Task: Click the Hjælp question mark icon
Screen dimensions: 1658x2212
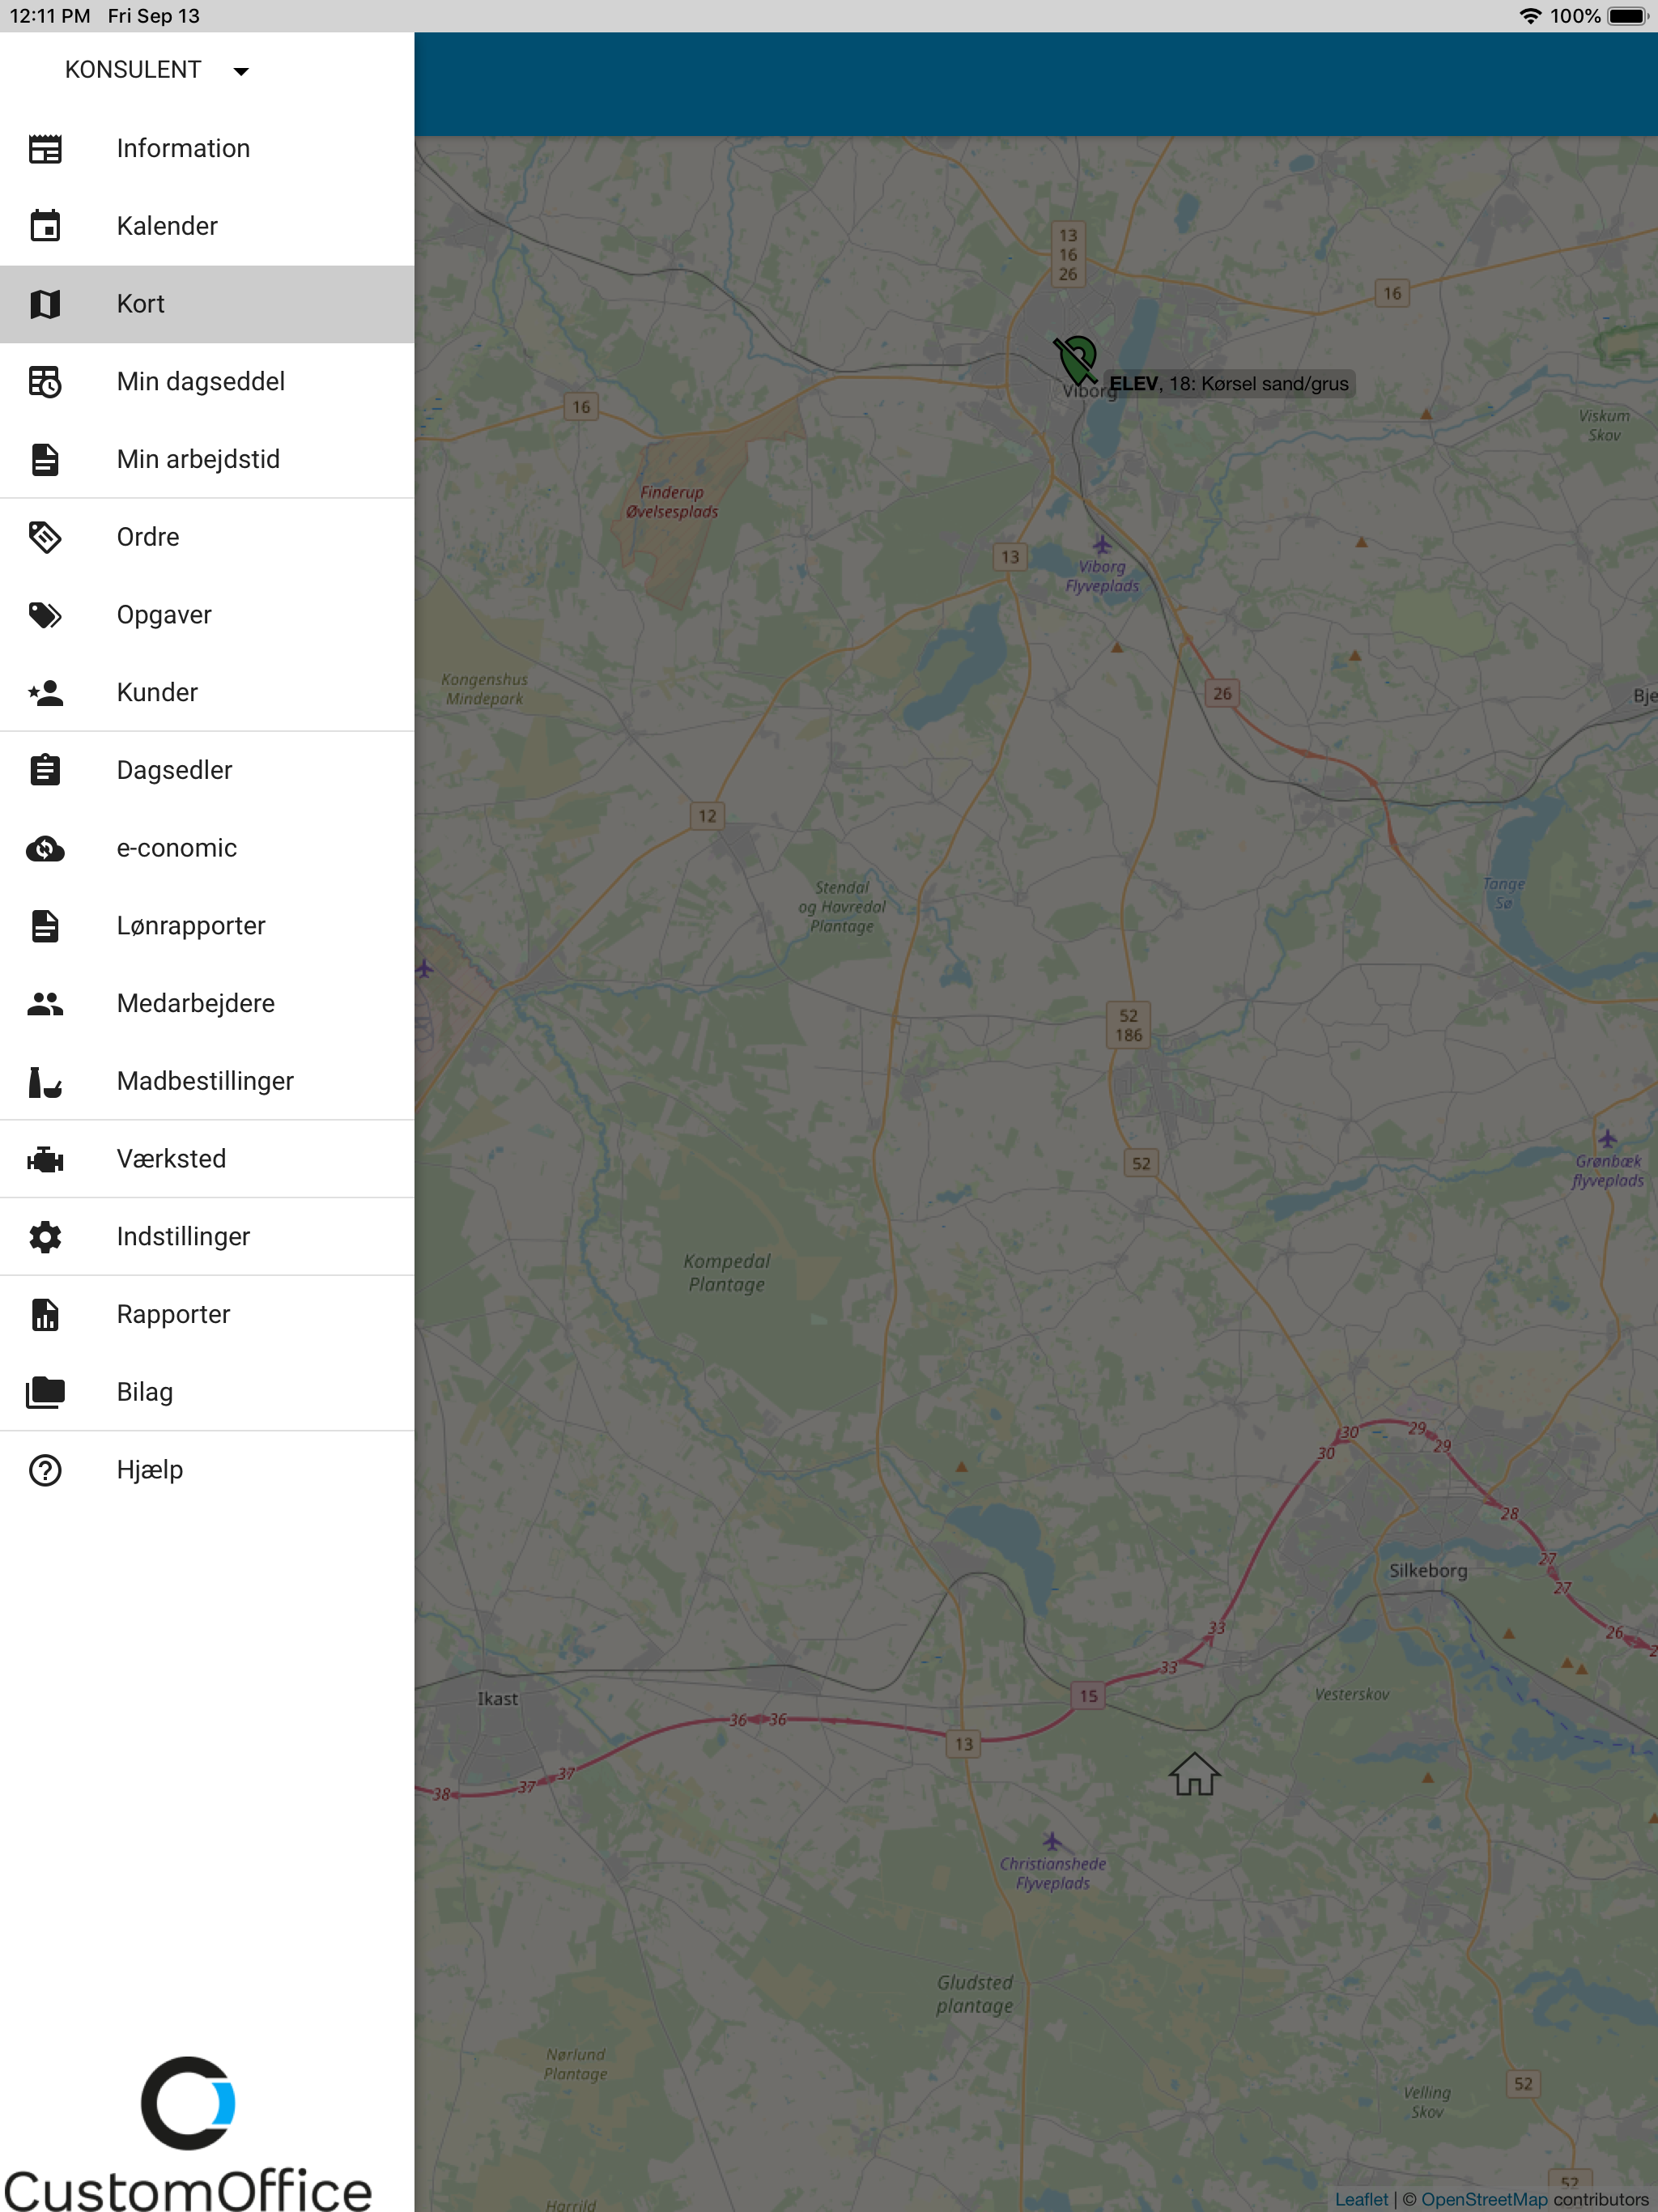Action: coord(45,1470)
